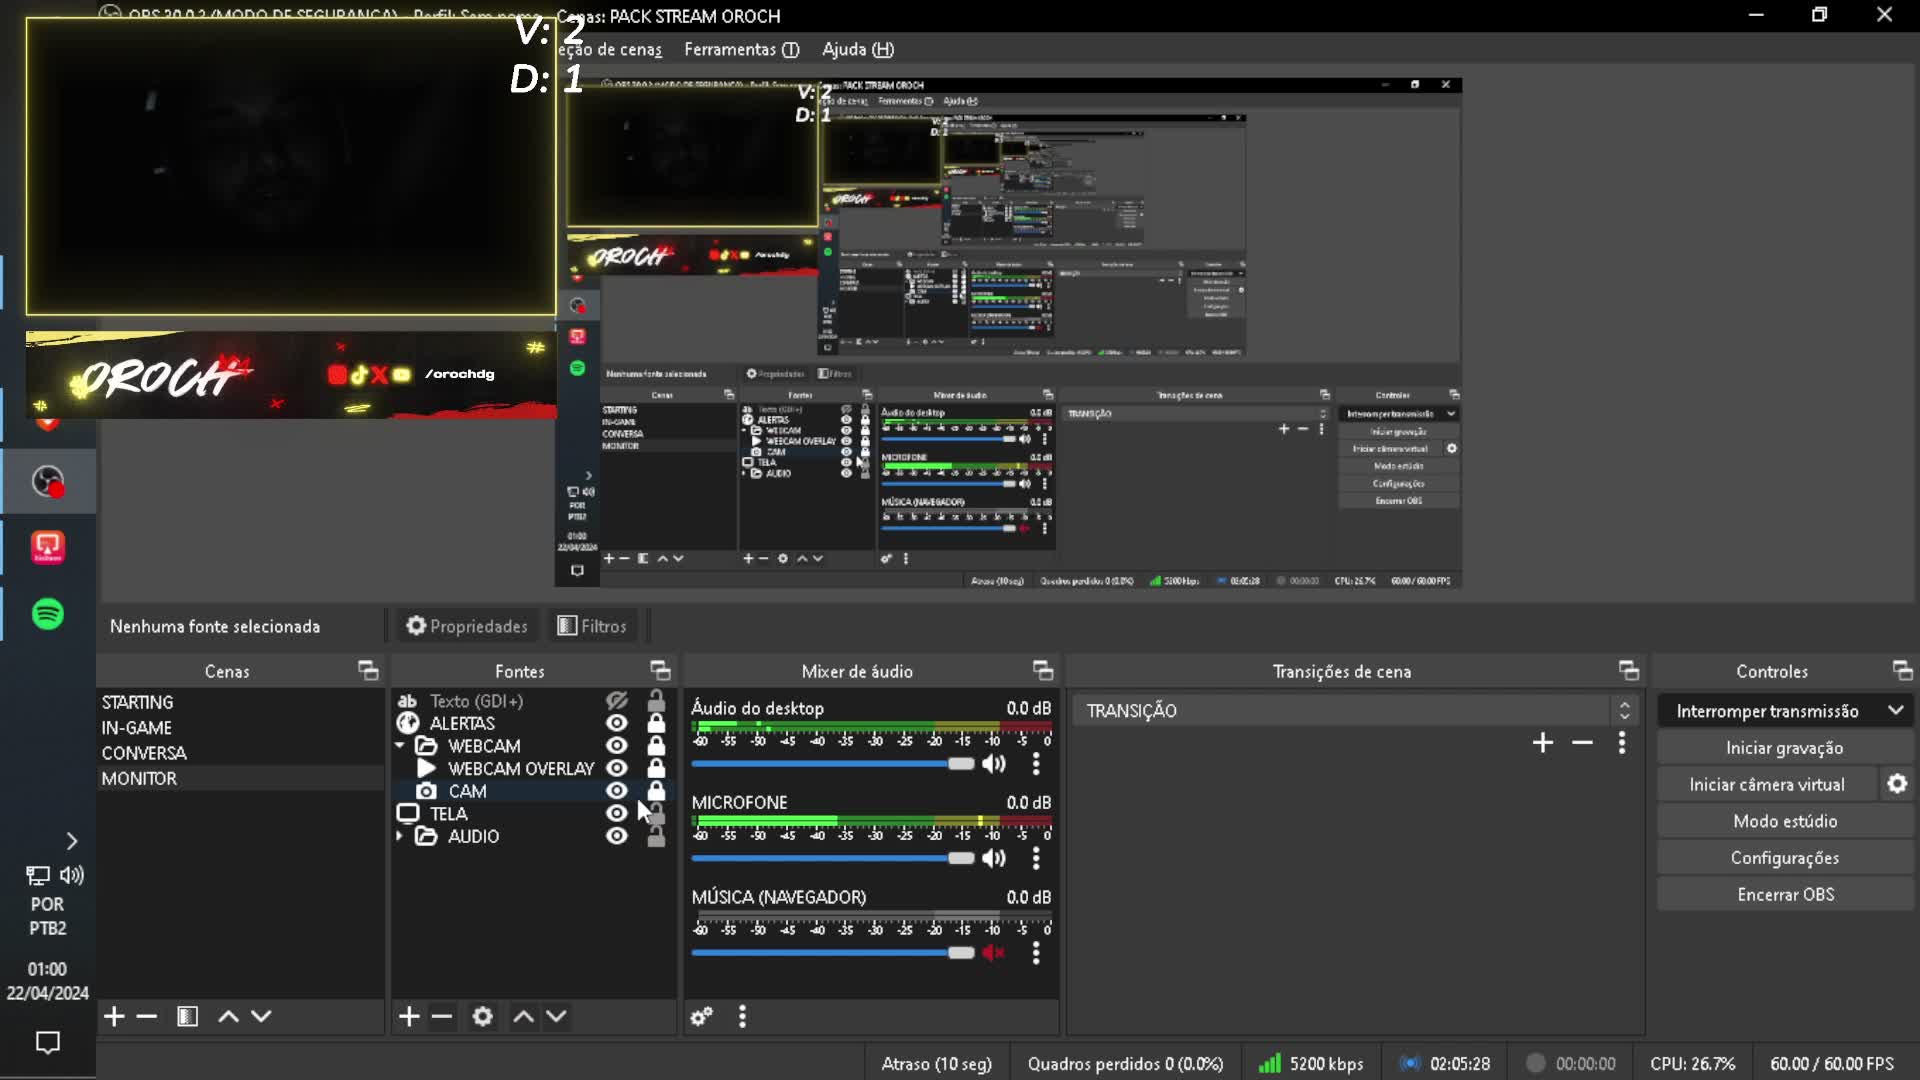Unlock the WEBCAM OVERLAY source

pyautogui.click(x=656, y=768)
